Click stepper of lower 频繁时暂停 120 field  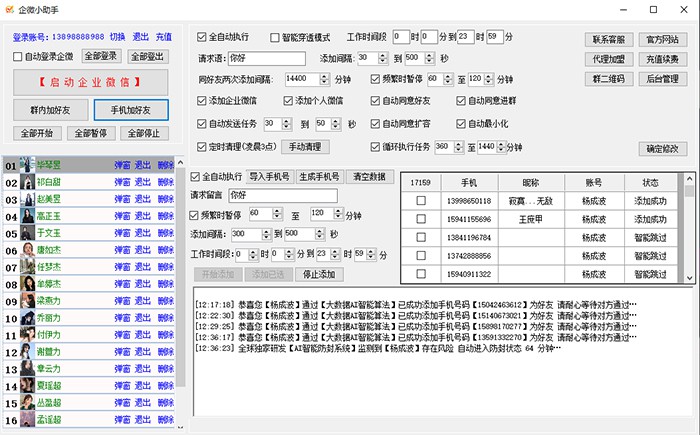pos(338,214)
